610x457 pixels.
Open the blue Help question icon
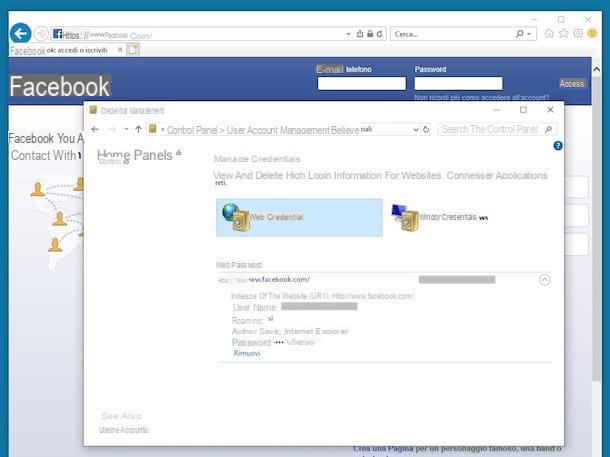point(558,146)
